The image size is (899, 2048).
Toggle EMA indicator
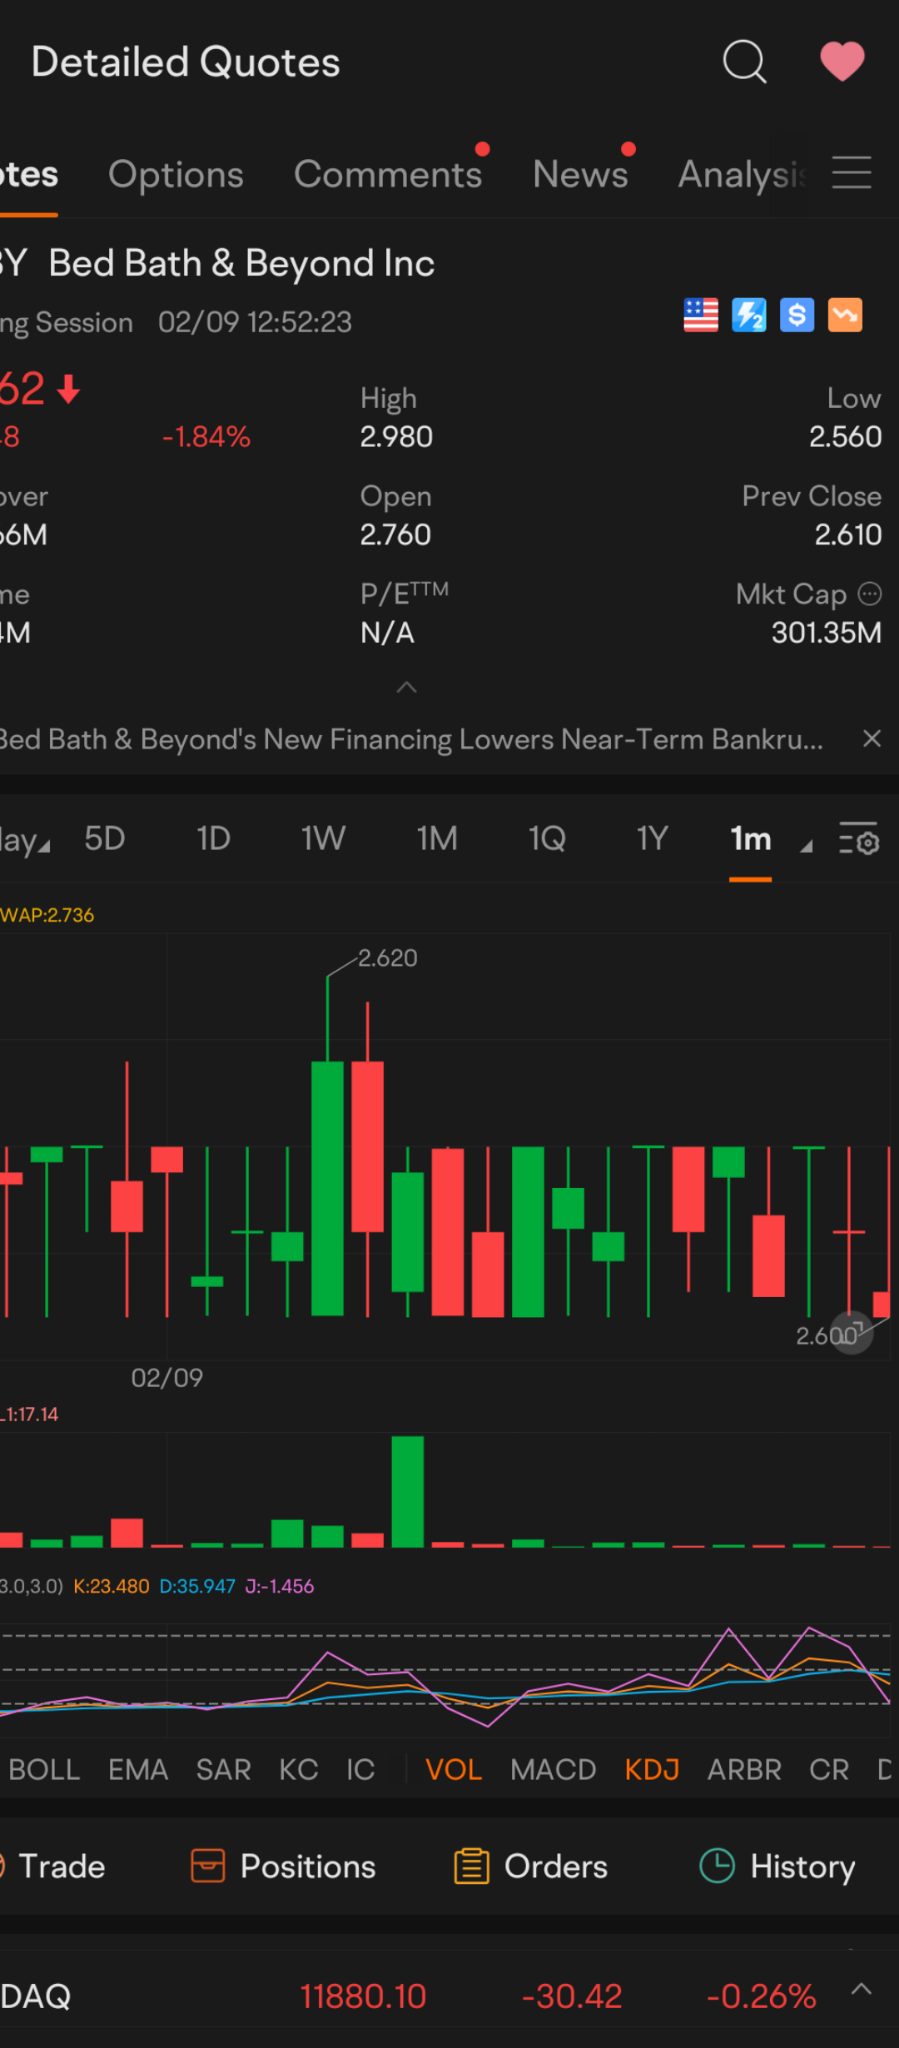[138, 1769]
